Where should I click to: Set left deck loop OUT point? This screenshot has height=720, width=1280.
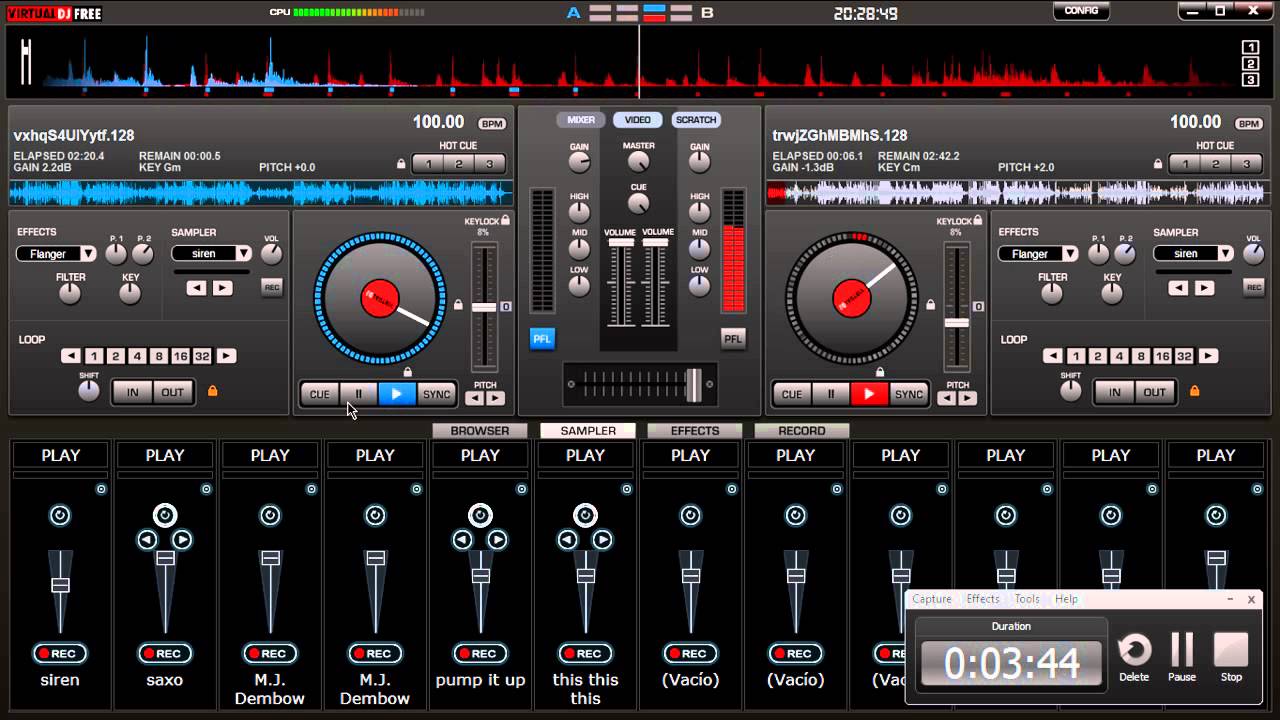pyautogui.click(x=173, y=392)
